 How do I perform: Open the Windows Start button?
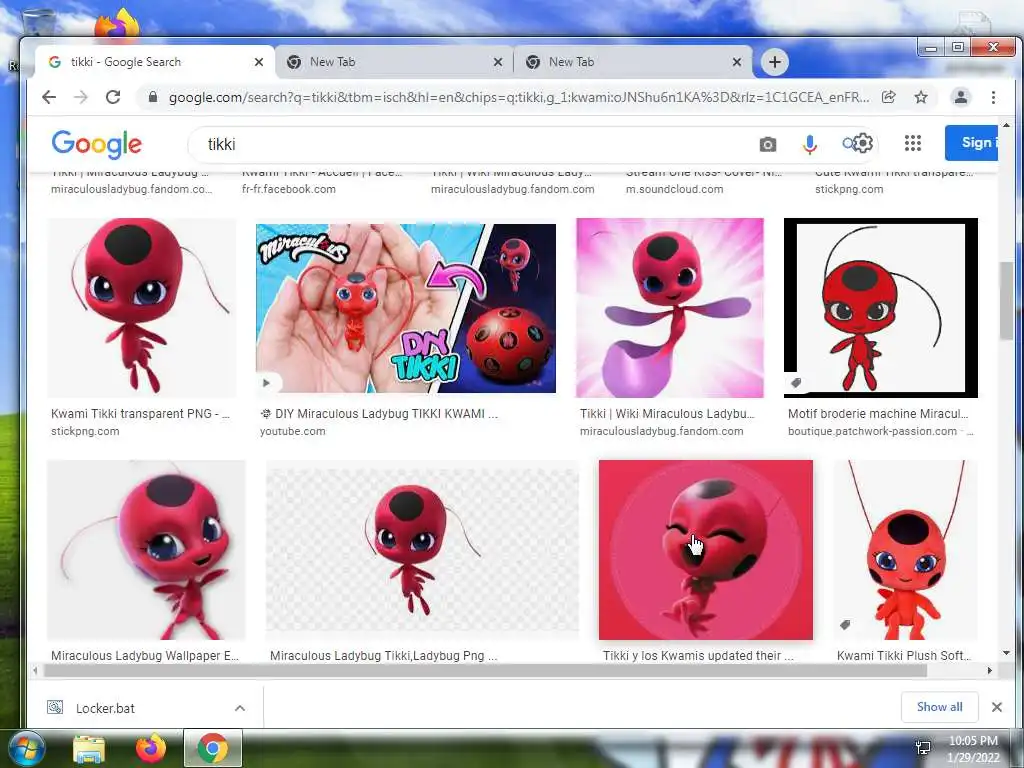27,749
